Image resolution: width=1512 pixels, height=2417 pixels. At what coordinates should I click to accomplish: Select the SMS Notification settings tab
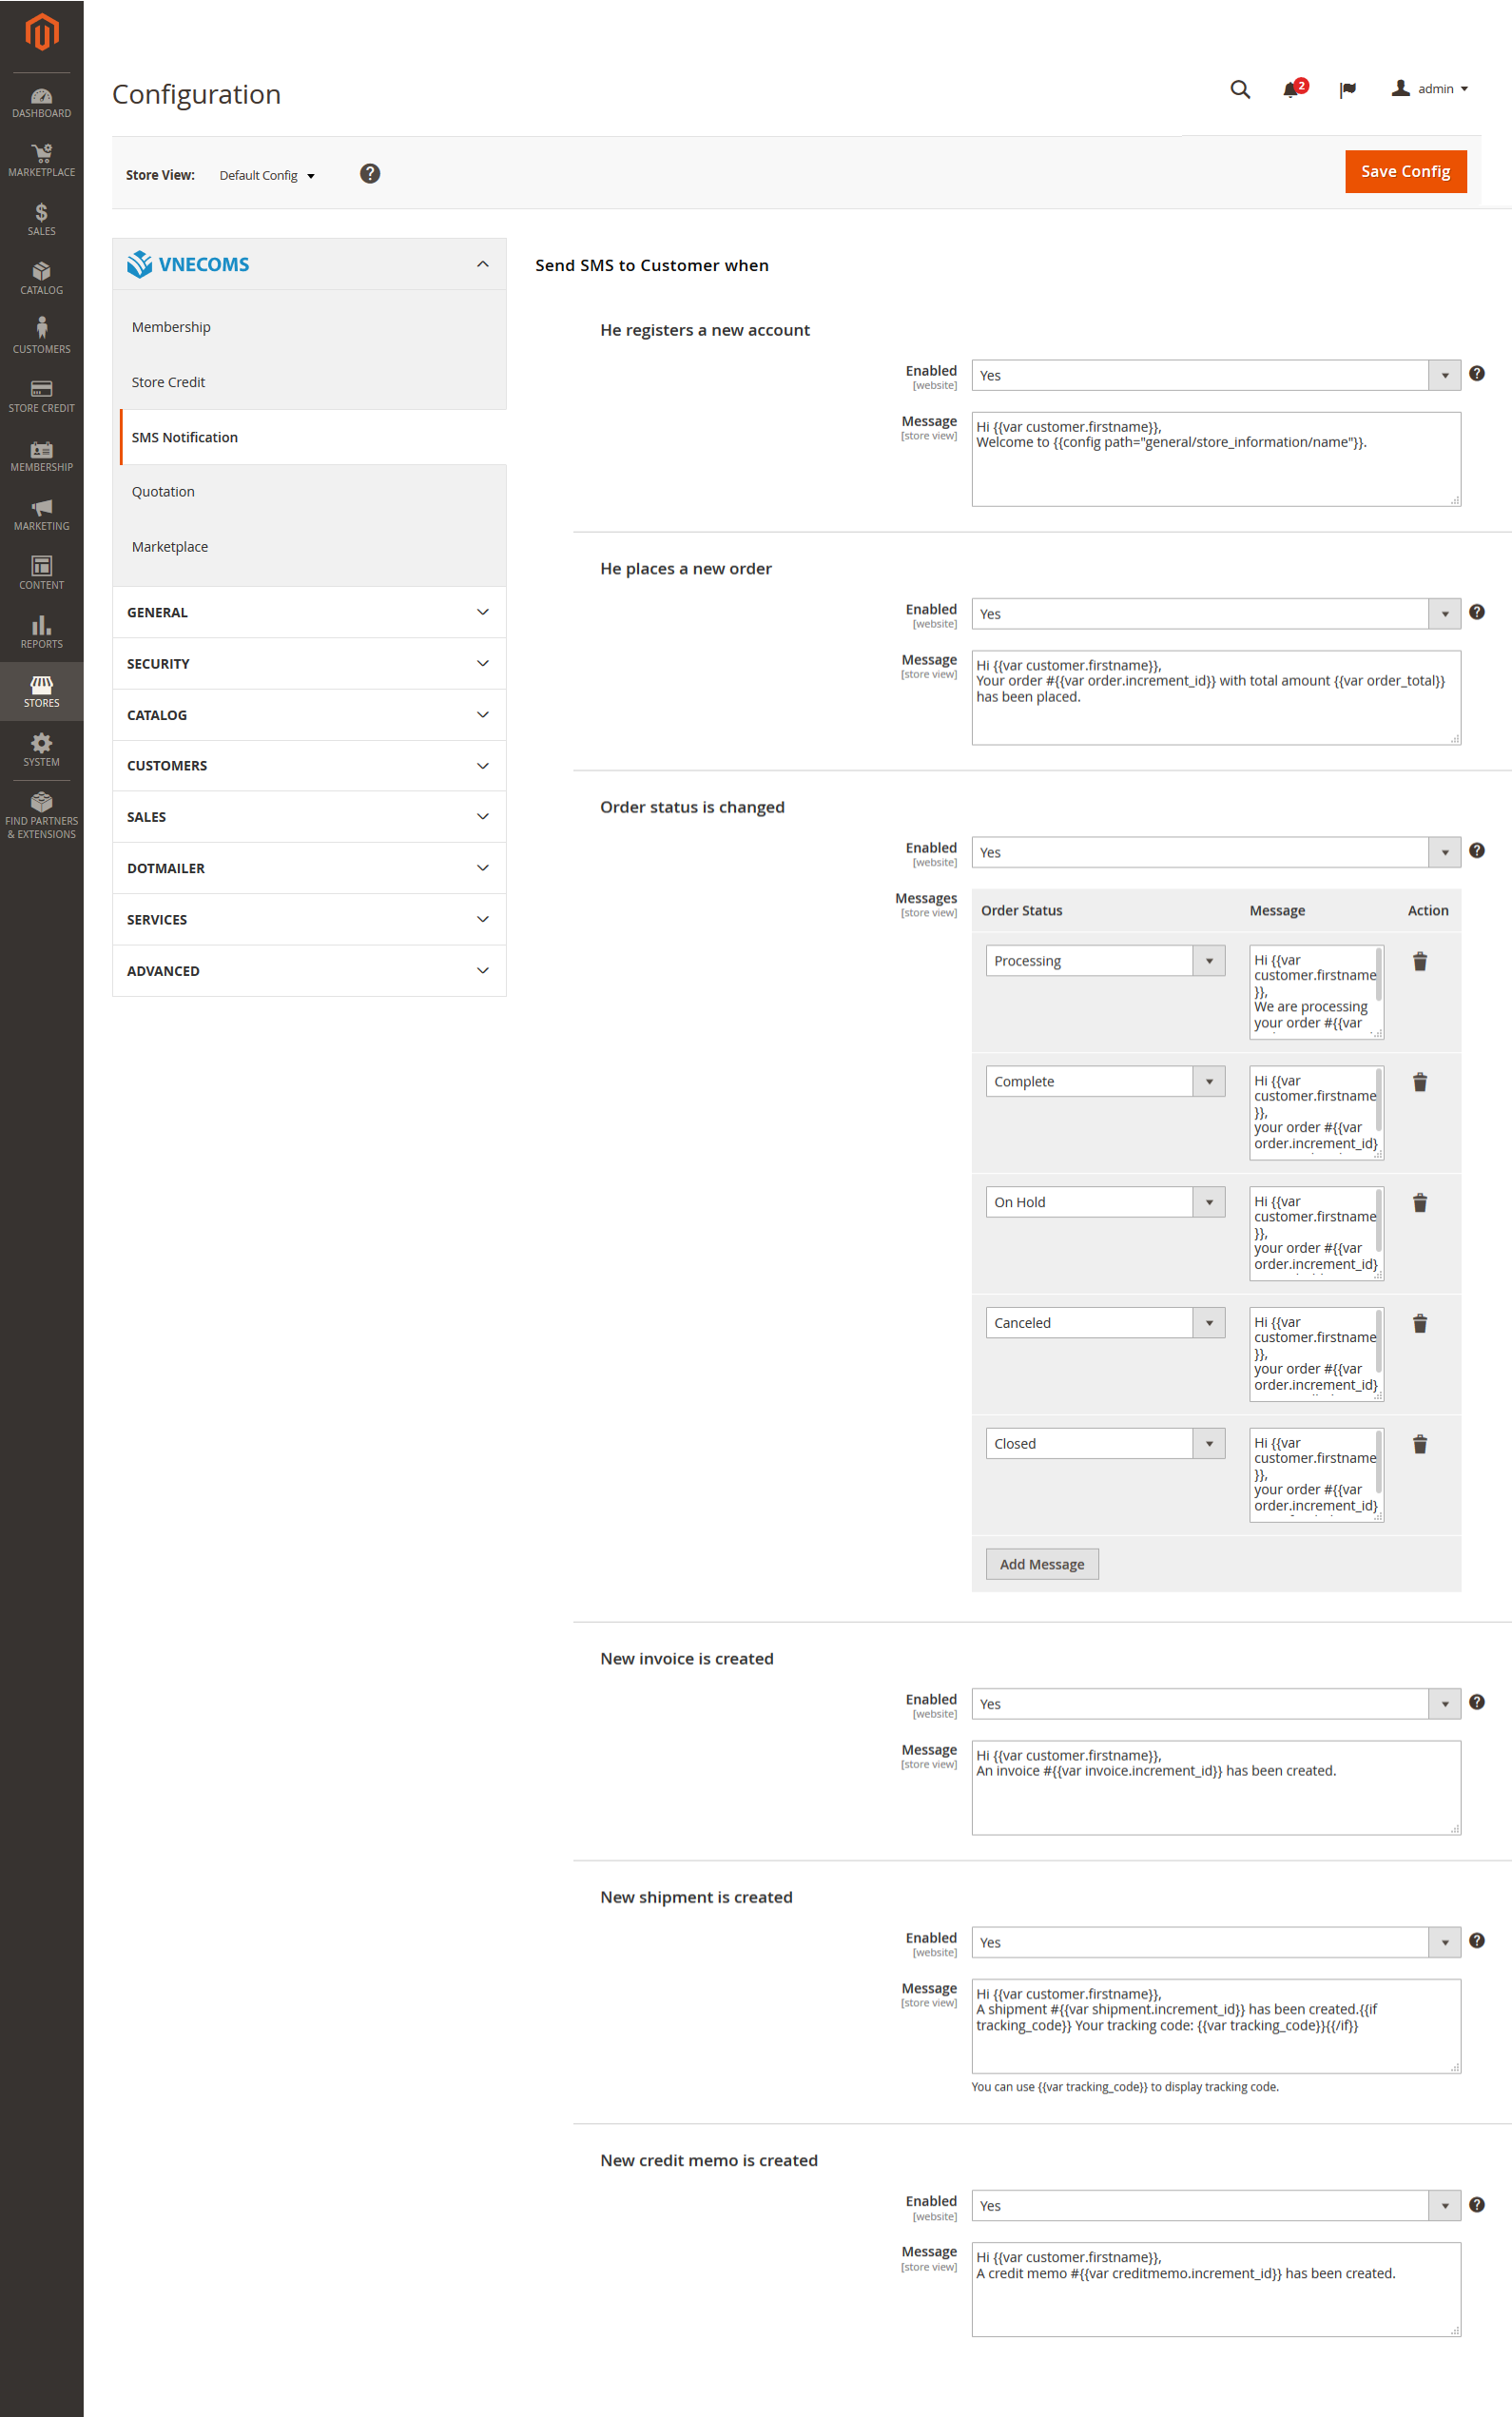[x=312, y=437]
